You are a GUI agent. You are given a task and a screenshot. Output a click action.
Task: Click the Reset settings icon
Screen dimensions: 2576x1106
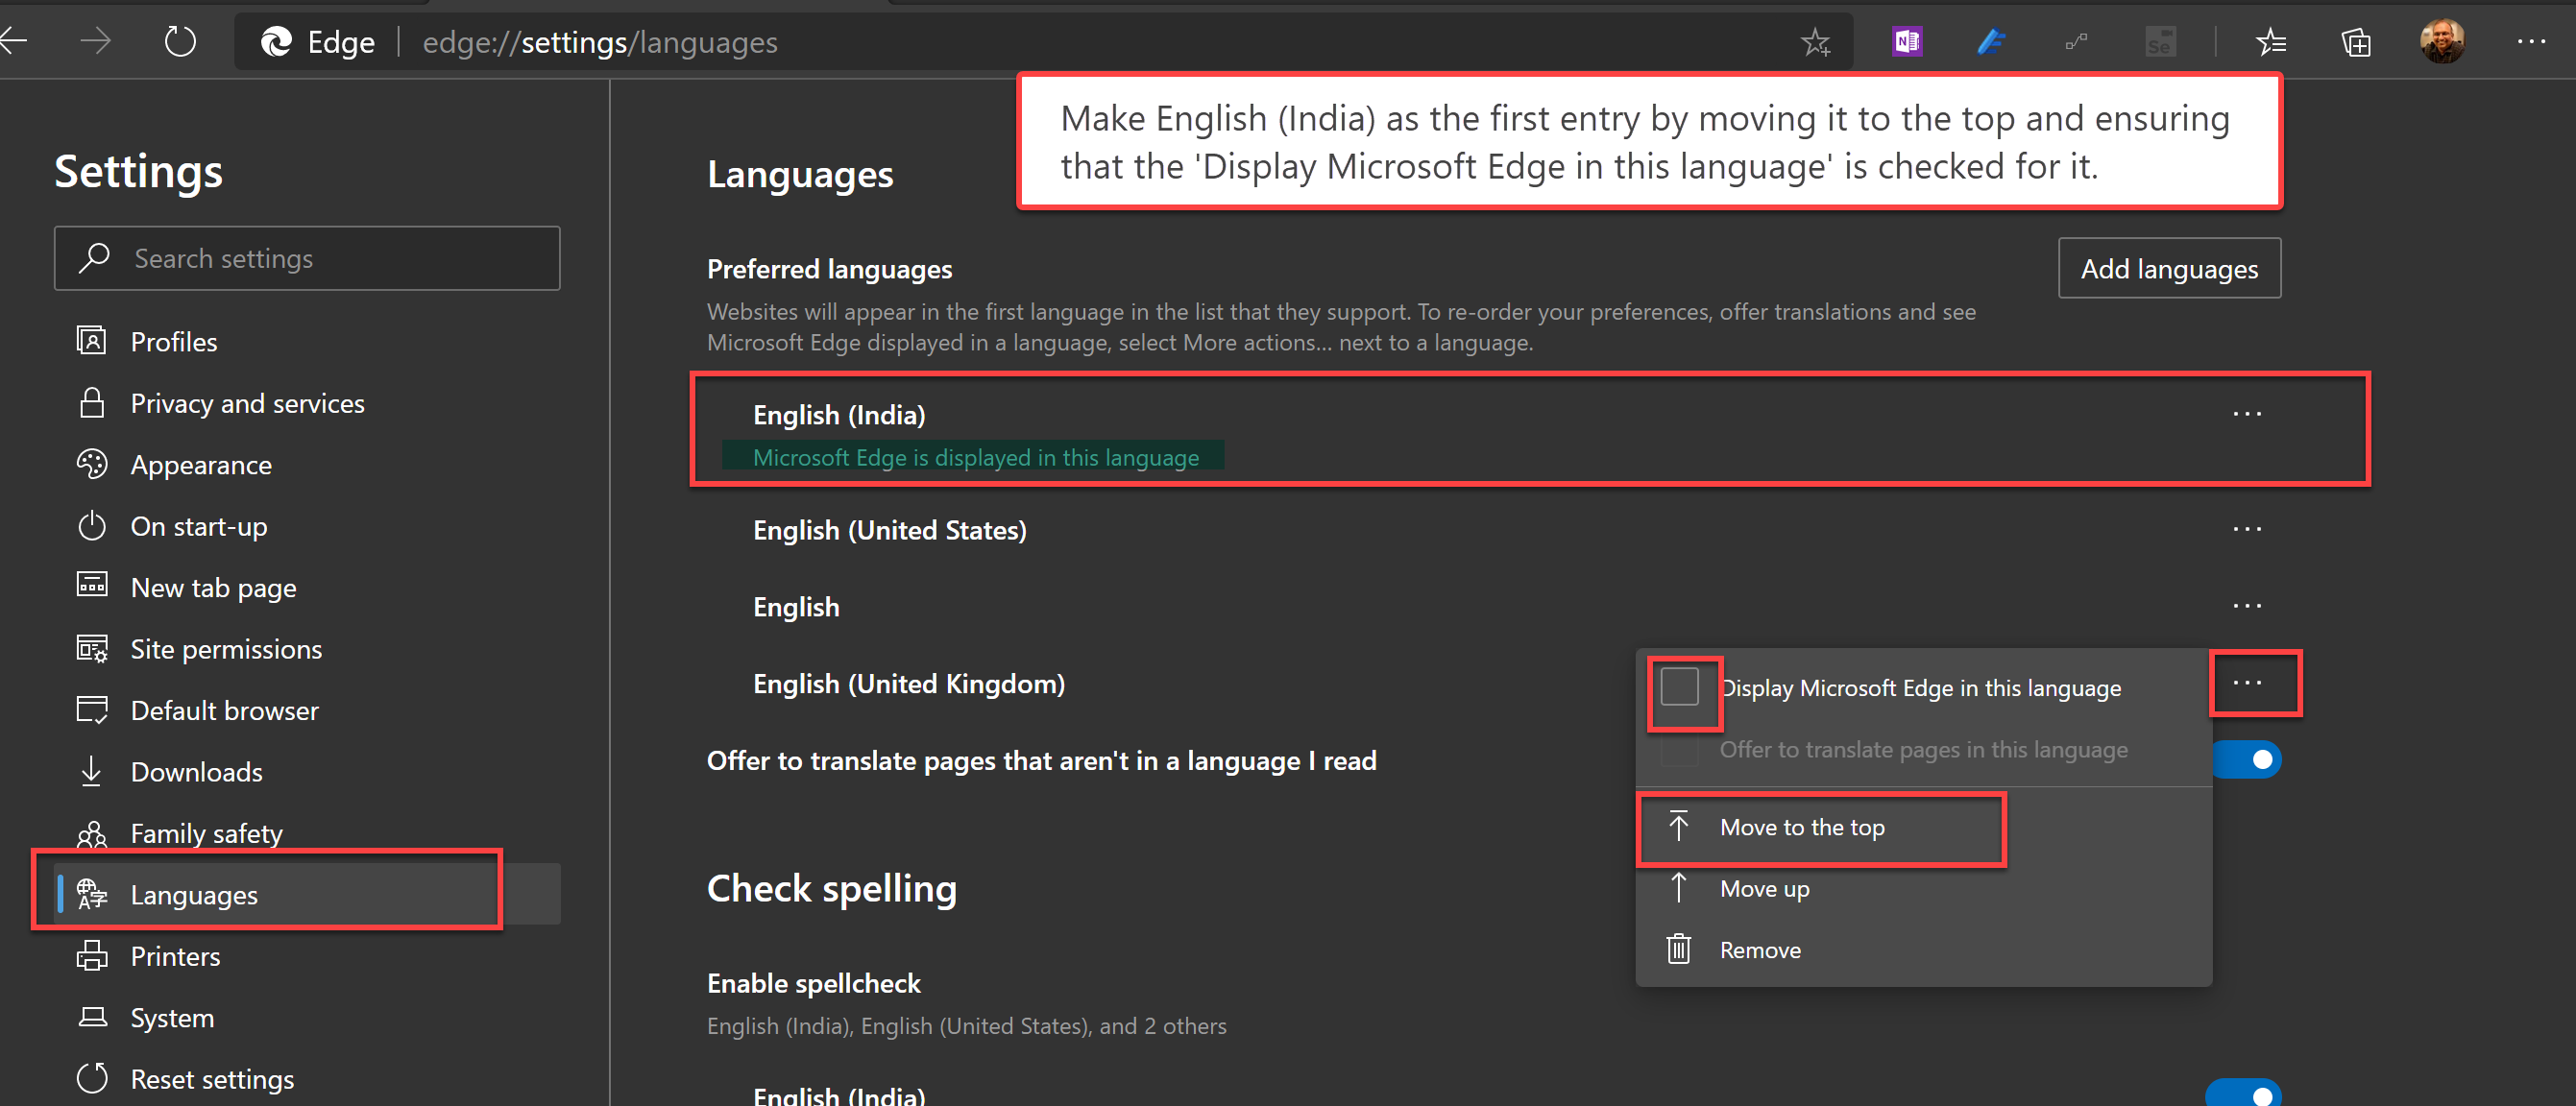[91, 1078]
